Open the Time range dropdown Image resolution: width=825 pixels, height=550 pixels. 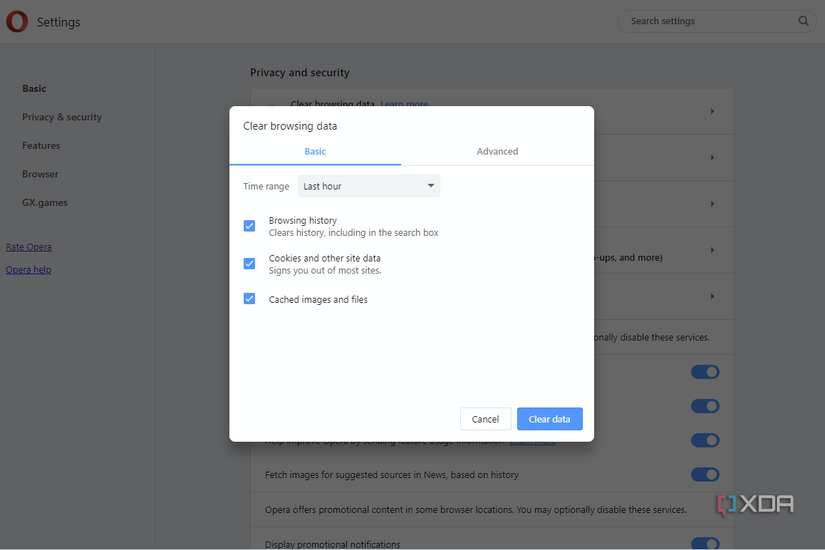[368, 186]
